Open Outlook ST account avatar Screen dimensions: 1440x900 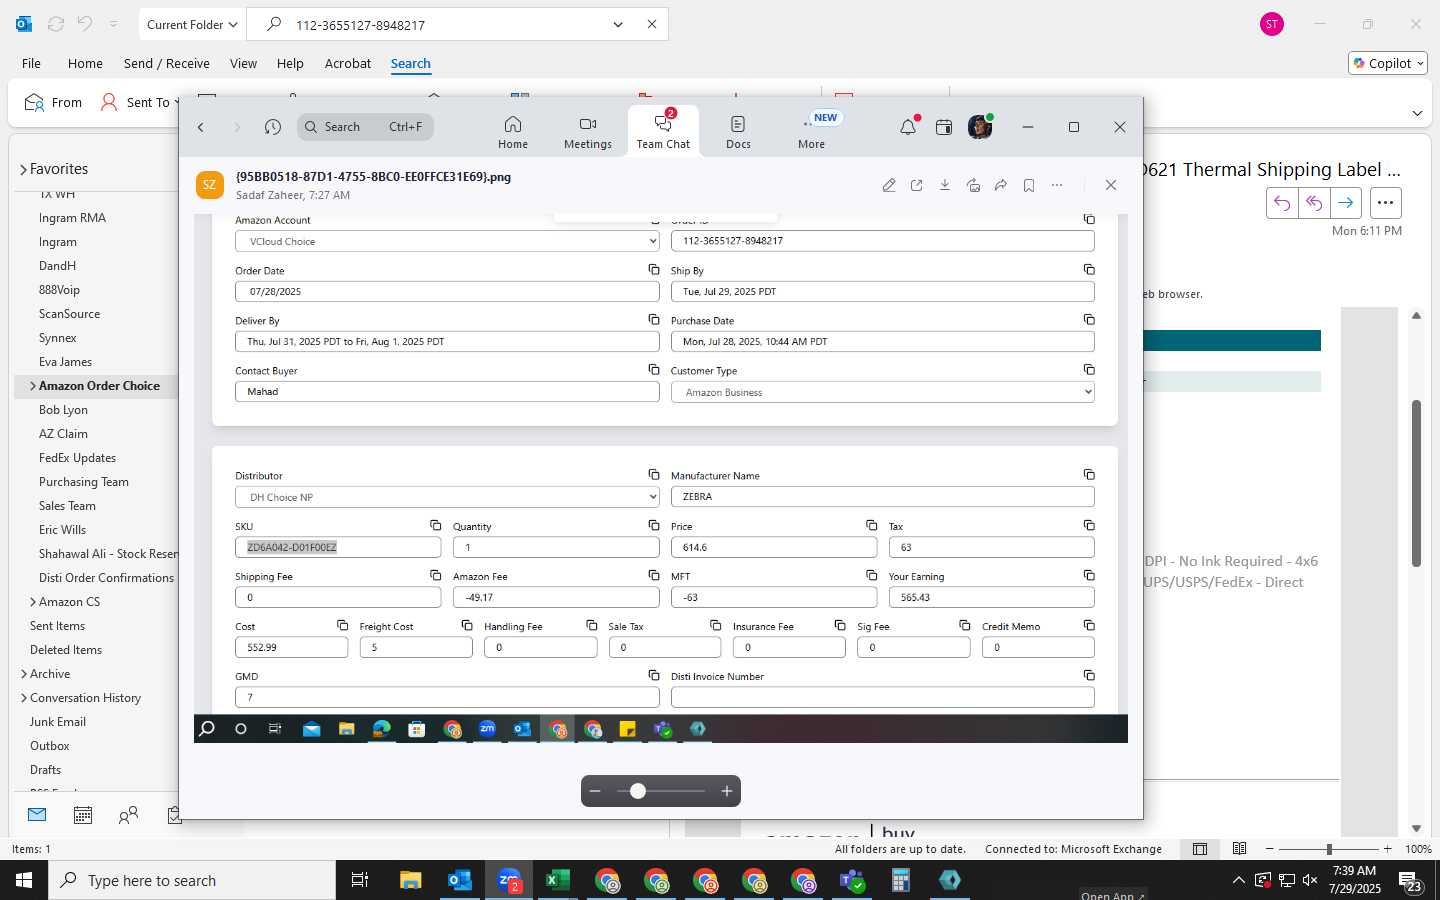[x=1272, y=24]
